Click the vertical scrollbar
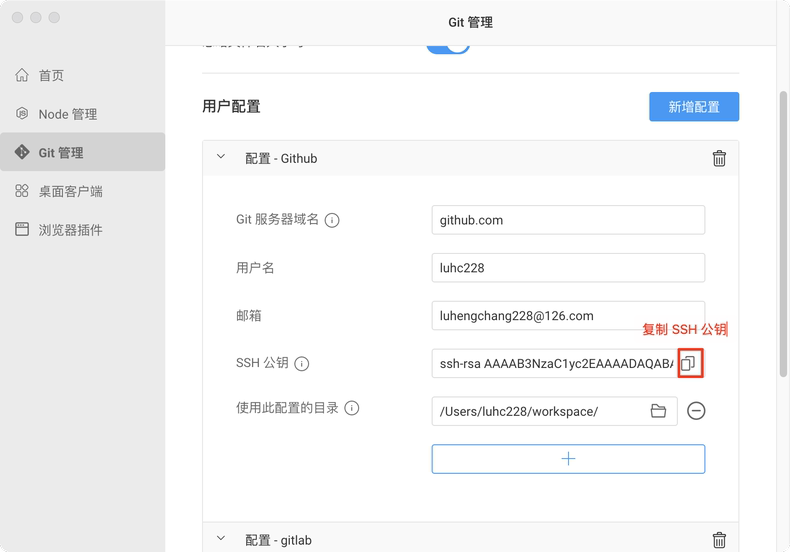 (783, 234)
